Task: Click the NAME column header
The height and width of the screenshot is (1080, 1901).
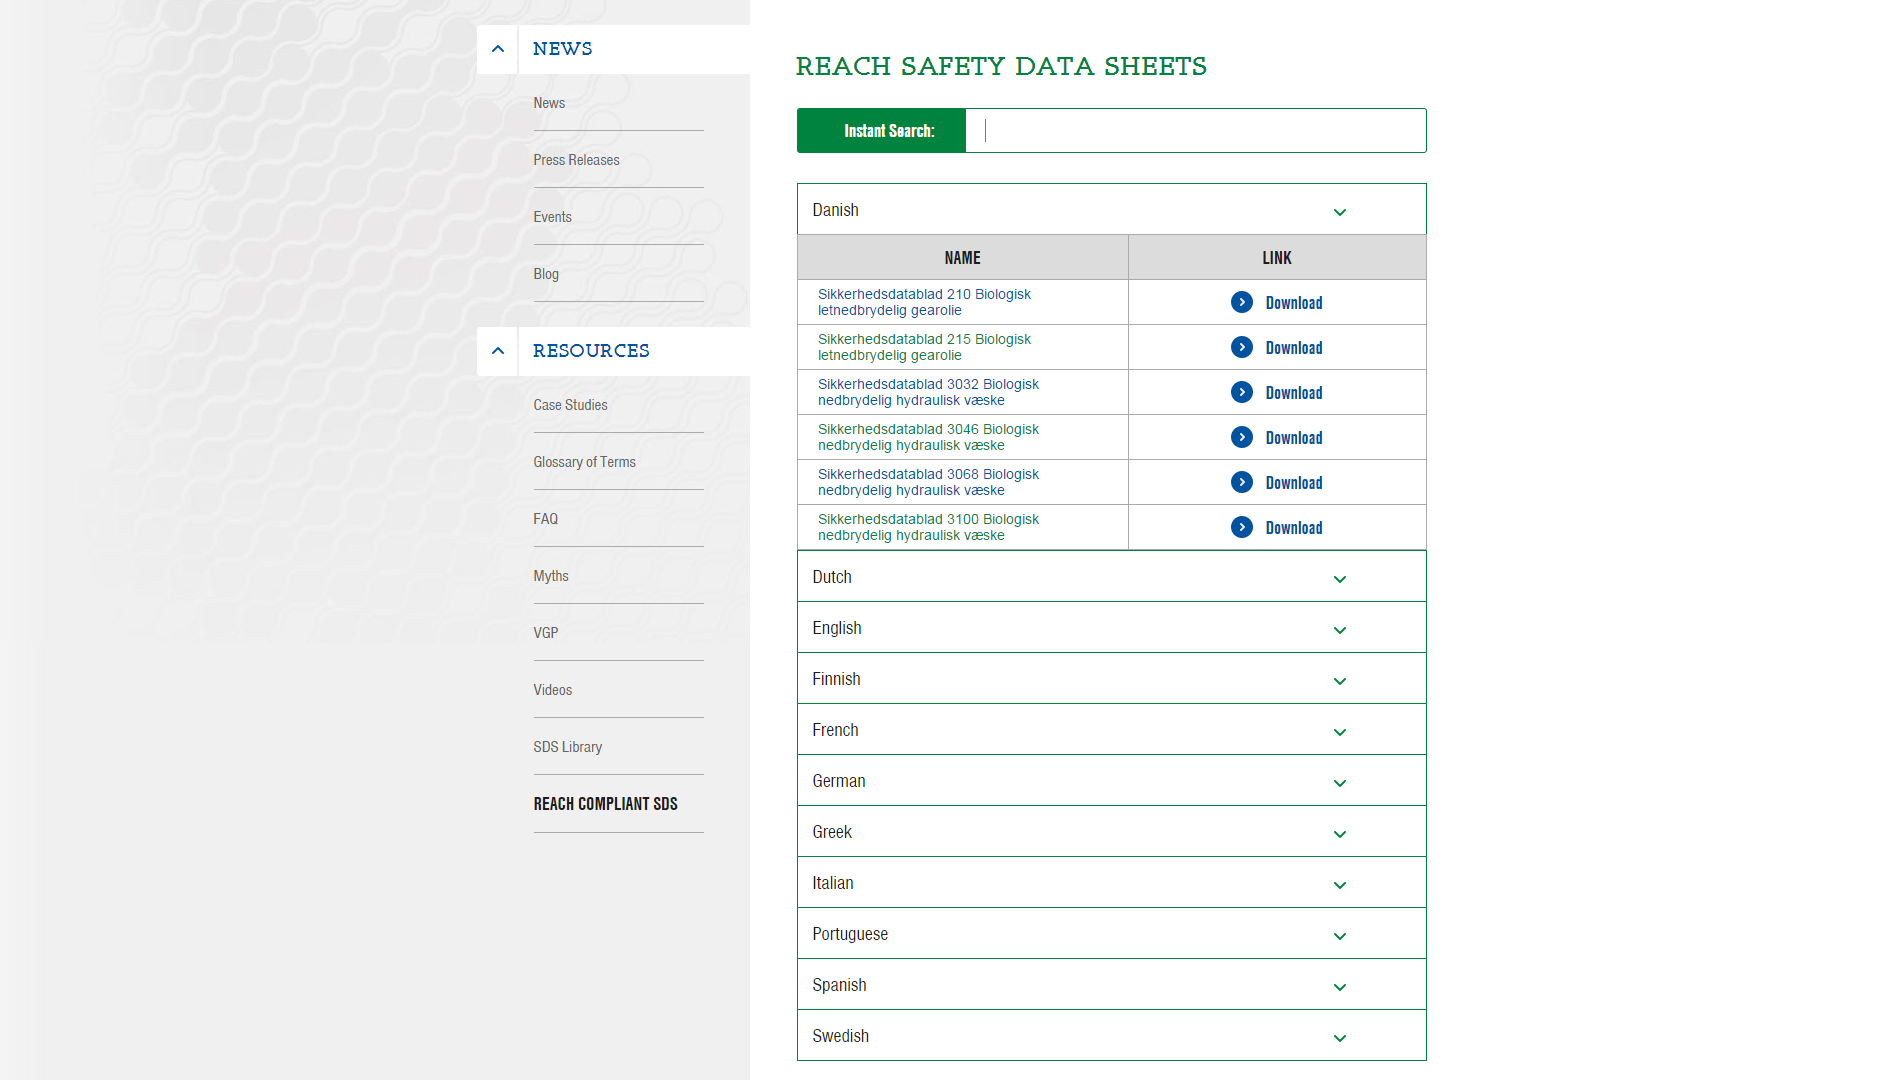Action: click(x=962, y=258)
